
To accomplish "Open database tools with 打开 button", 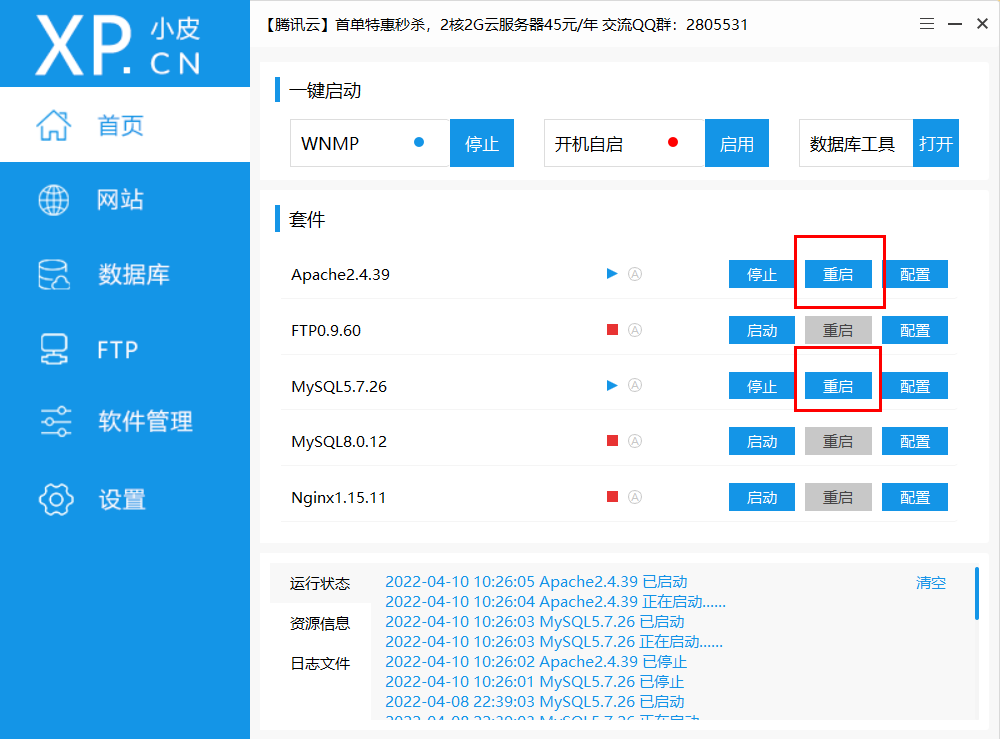I will (x=936, y=143).
